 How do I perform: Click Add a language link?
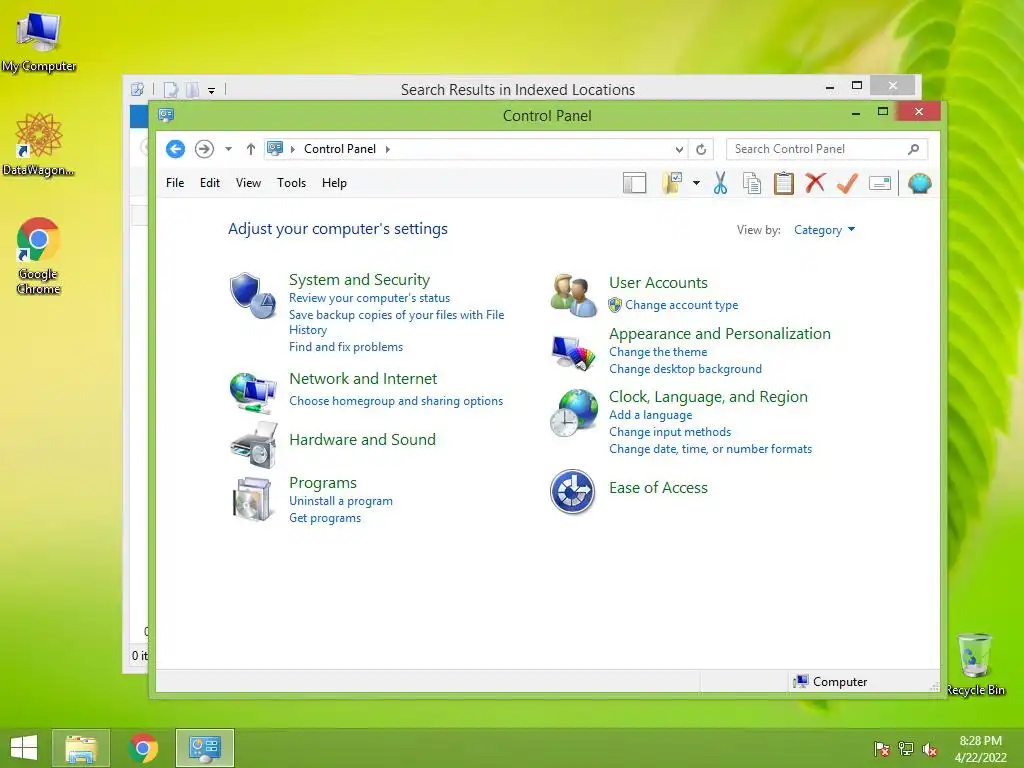pos(650,415)
